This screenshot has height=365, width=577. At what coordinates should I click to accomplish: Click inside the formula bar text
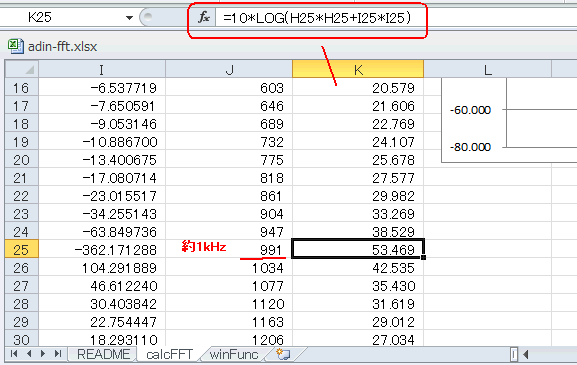tap(316, 18)
